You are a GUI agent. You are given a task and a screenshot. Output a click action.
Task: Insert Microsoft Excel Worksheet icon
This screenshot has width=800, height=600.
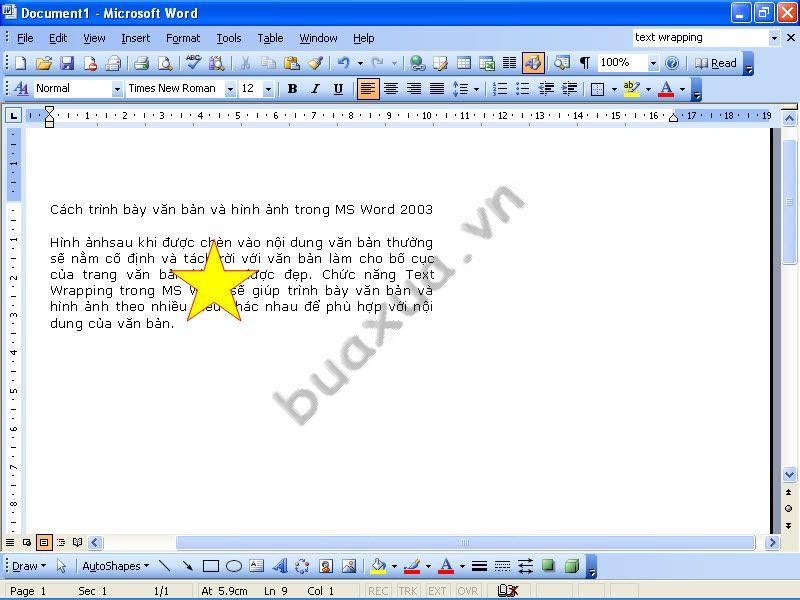point(487,63)
